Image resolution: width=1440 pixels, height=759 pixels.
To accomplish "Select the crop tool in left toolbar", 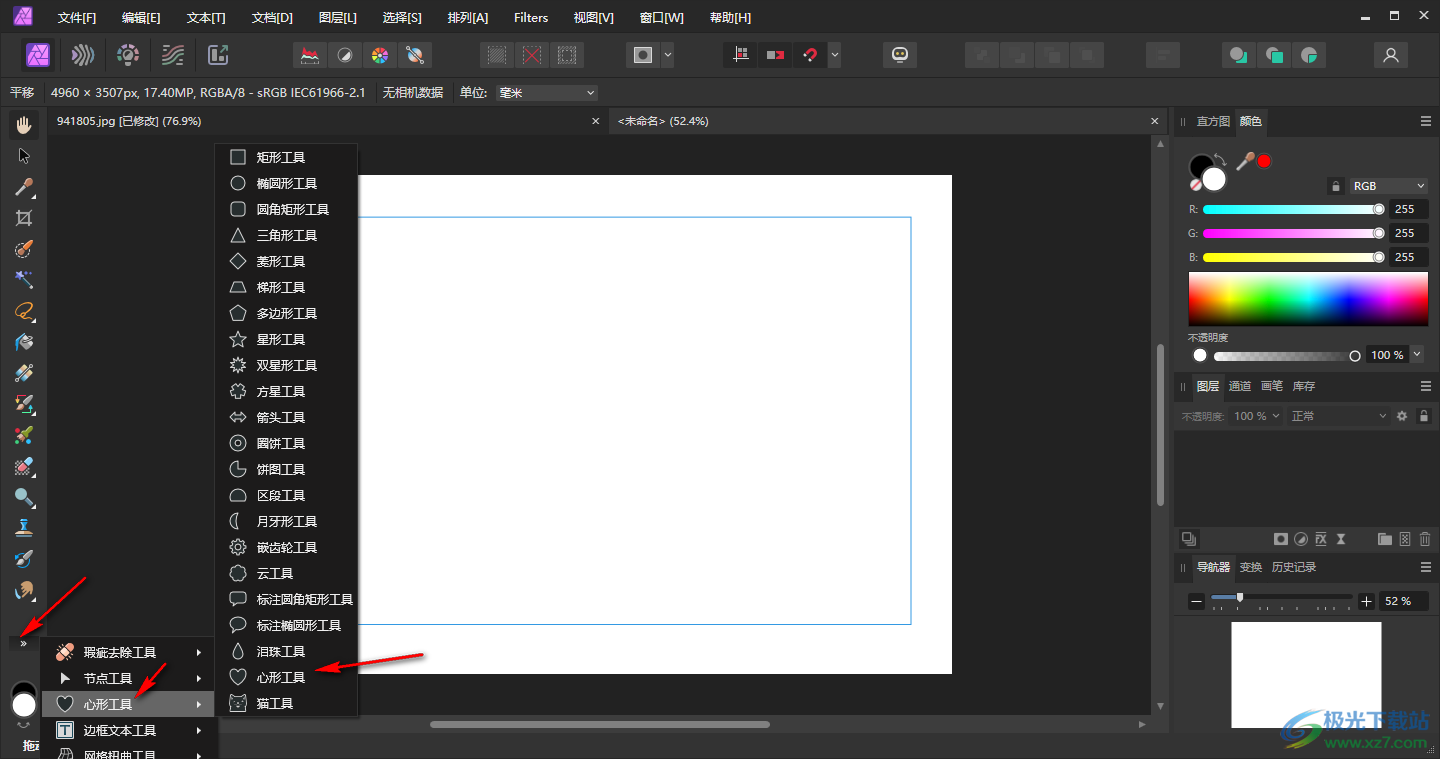I will pyautogui.click(x=24, y=218).
